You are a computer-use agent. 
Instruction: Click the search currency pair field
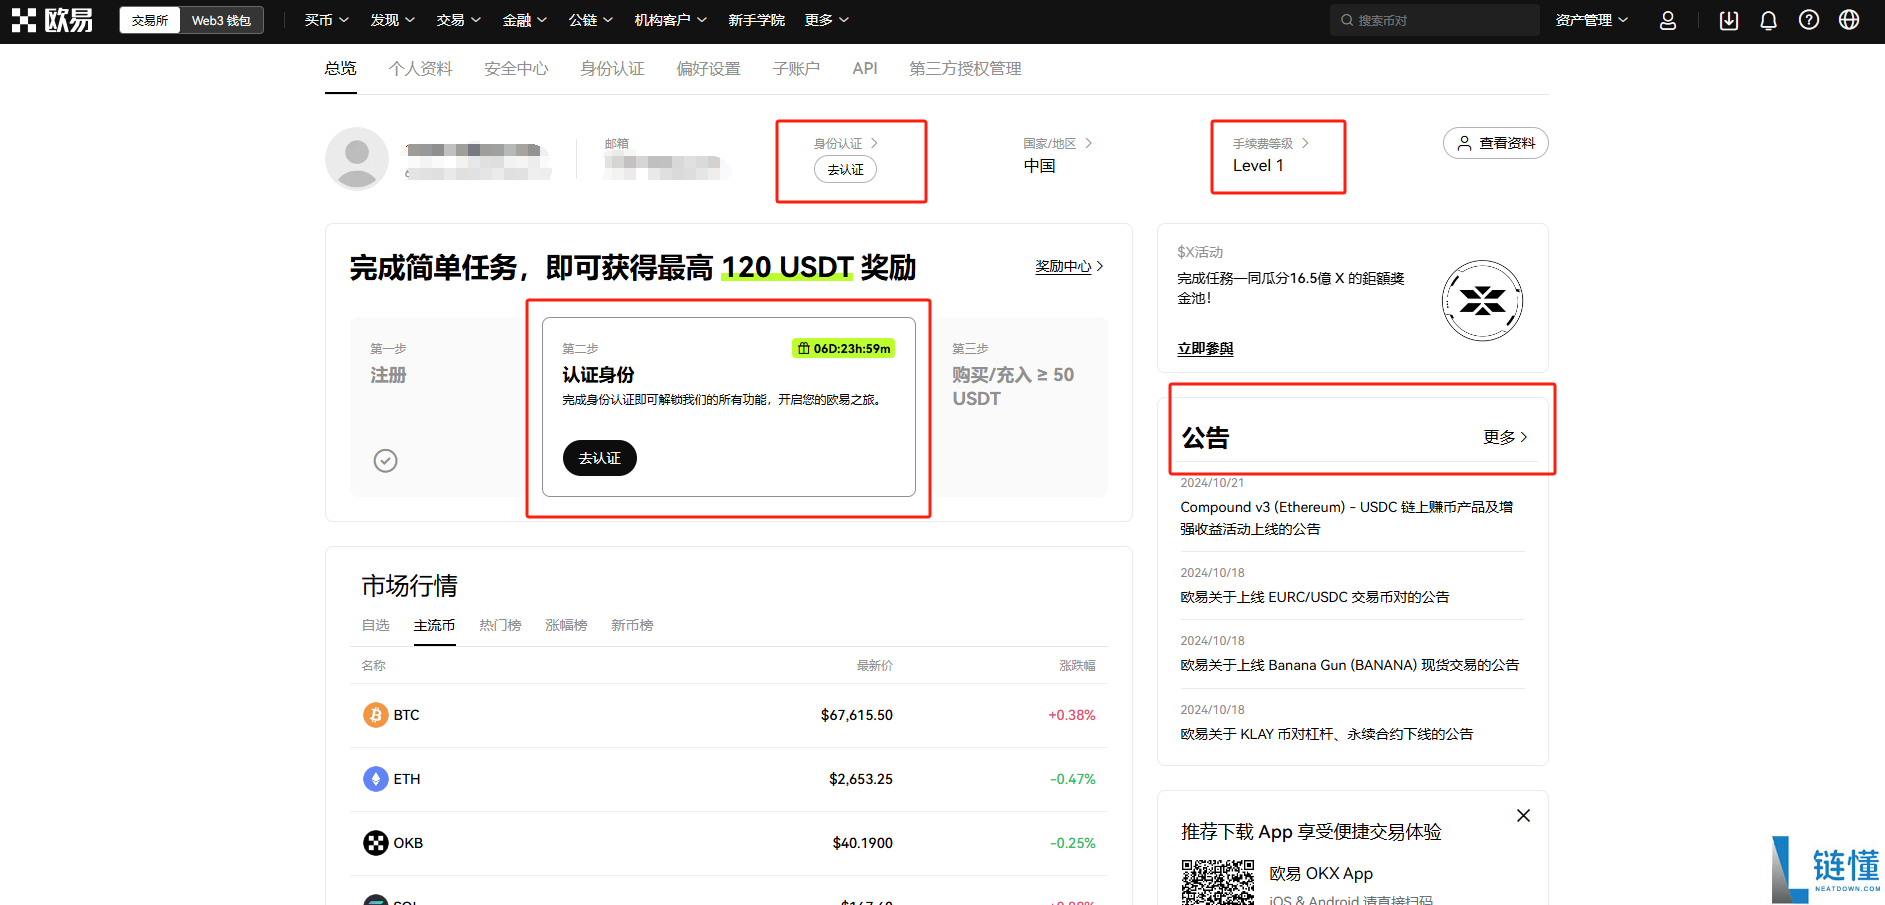(x=1434, y=20)
